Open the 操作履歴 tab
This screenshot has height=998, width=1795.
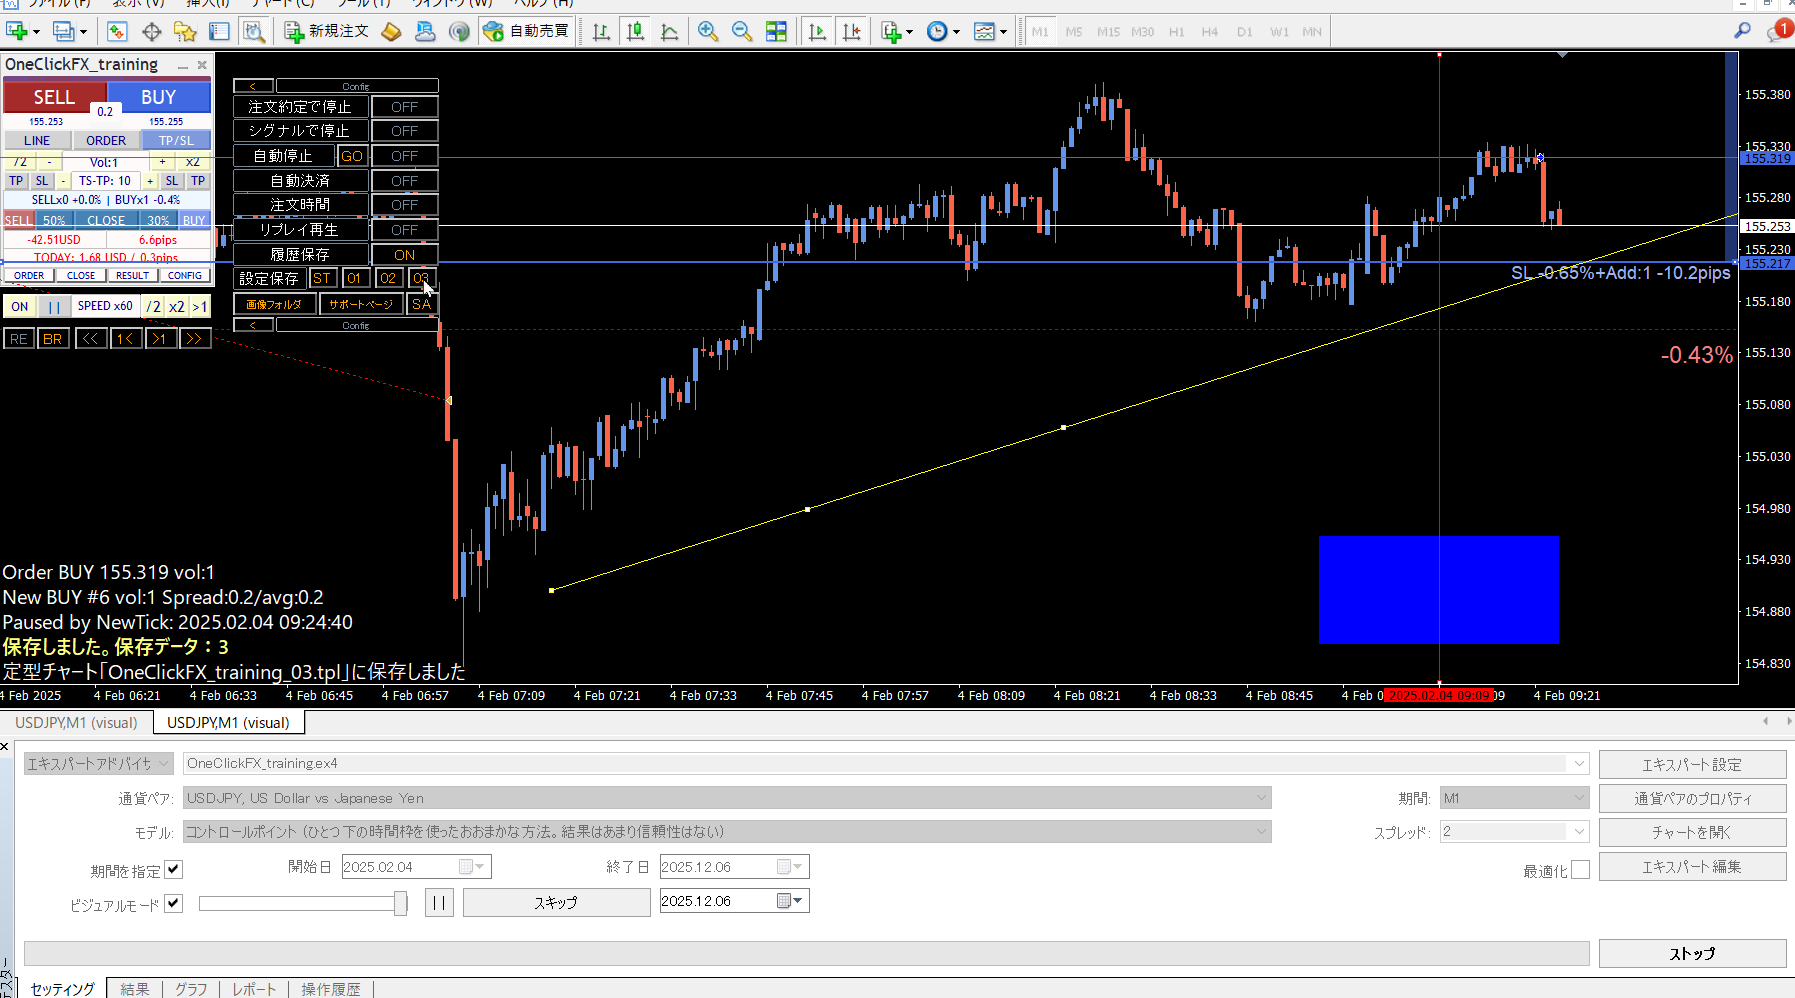pyautogui.click(x=330, y=989)
